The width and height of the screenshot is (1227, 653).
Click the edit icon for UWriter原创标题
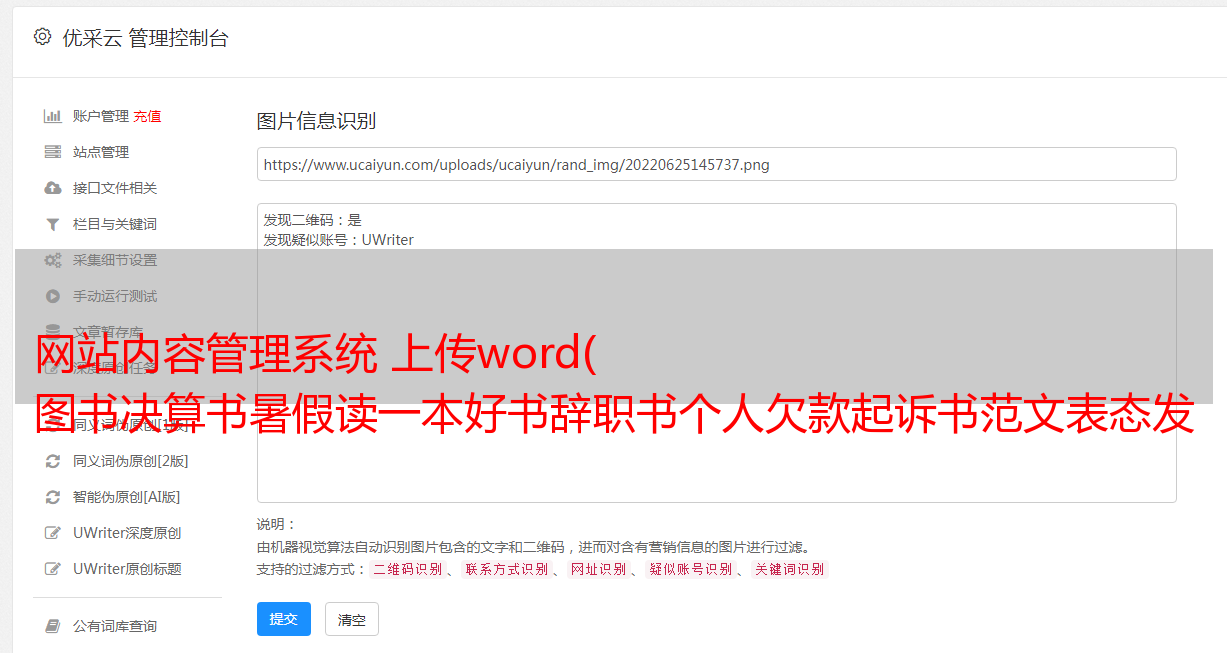(x=53, y=569)
